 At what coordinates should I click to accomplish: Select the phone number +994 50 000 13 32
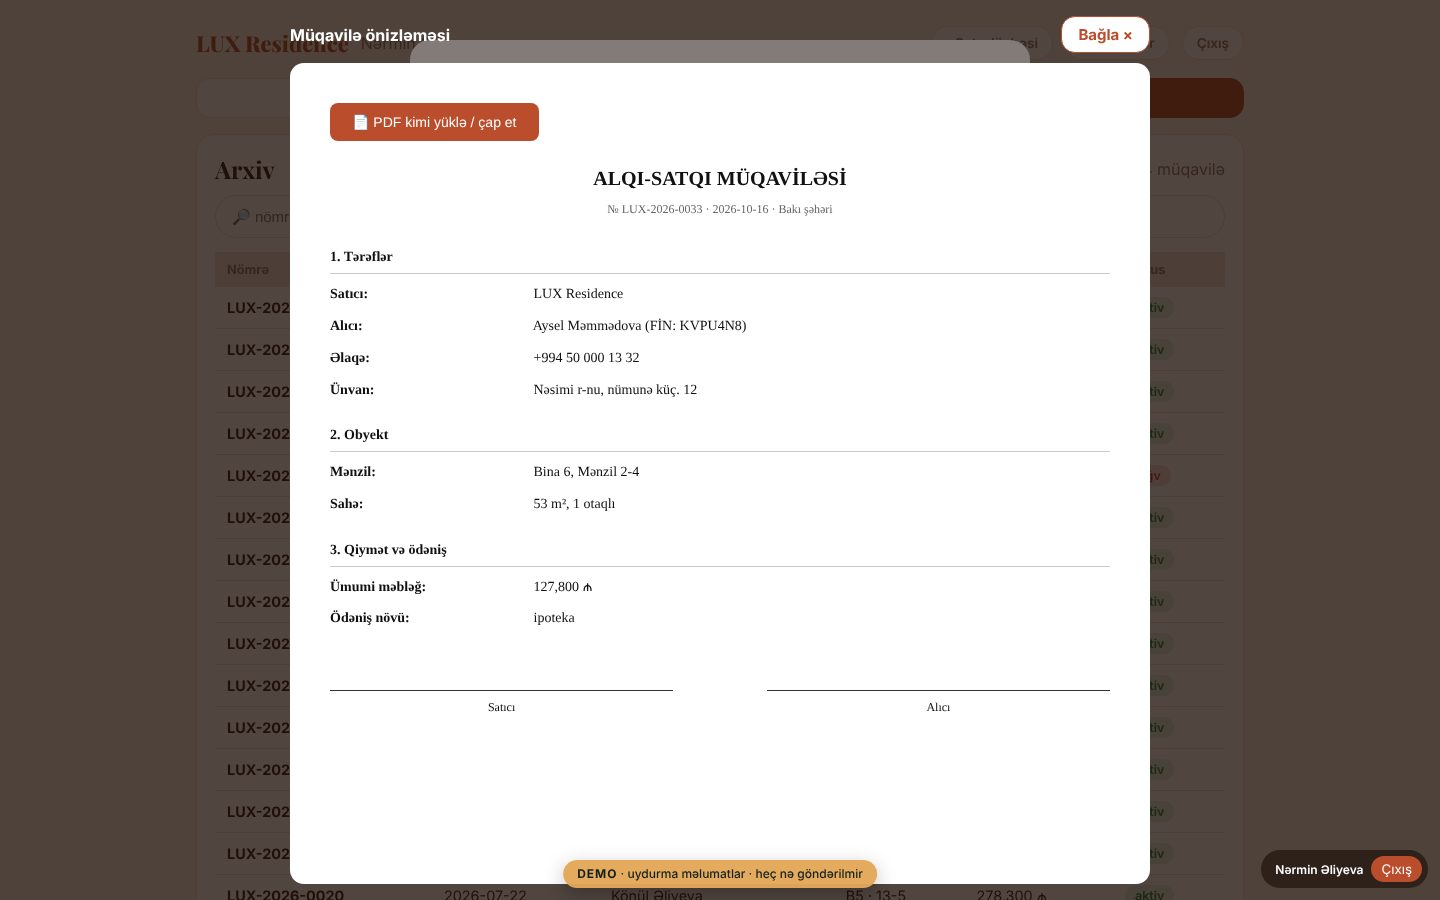pyautogui.click(x=586, y=357)
